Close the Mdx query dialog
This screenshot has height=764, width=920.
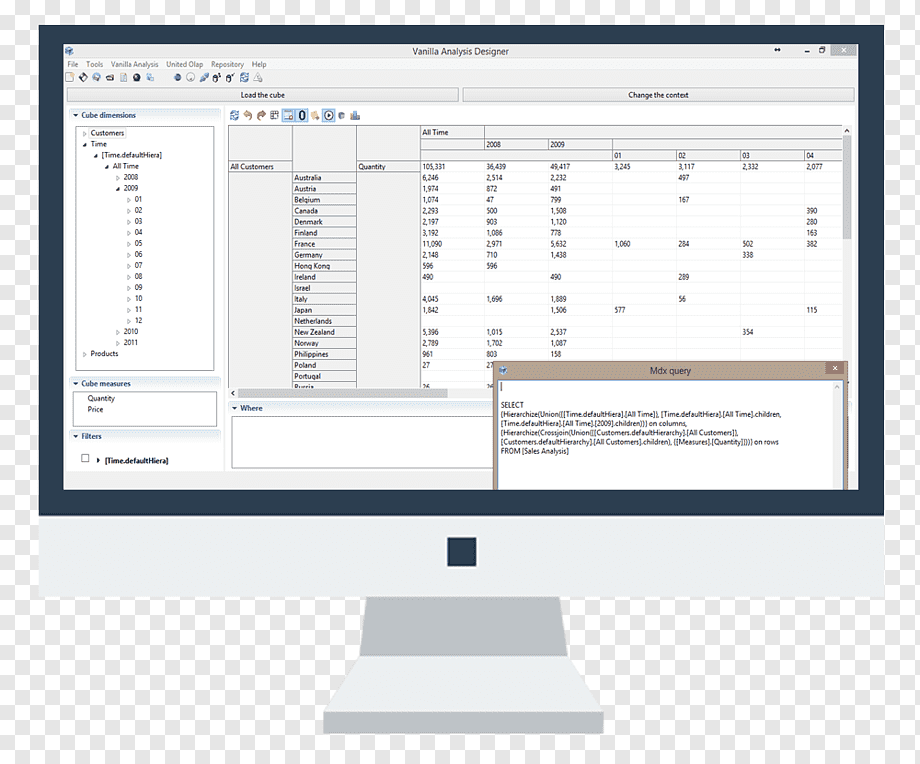[835, 368]
